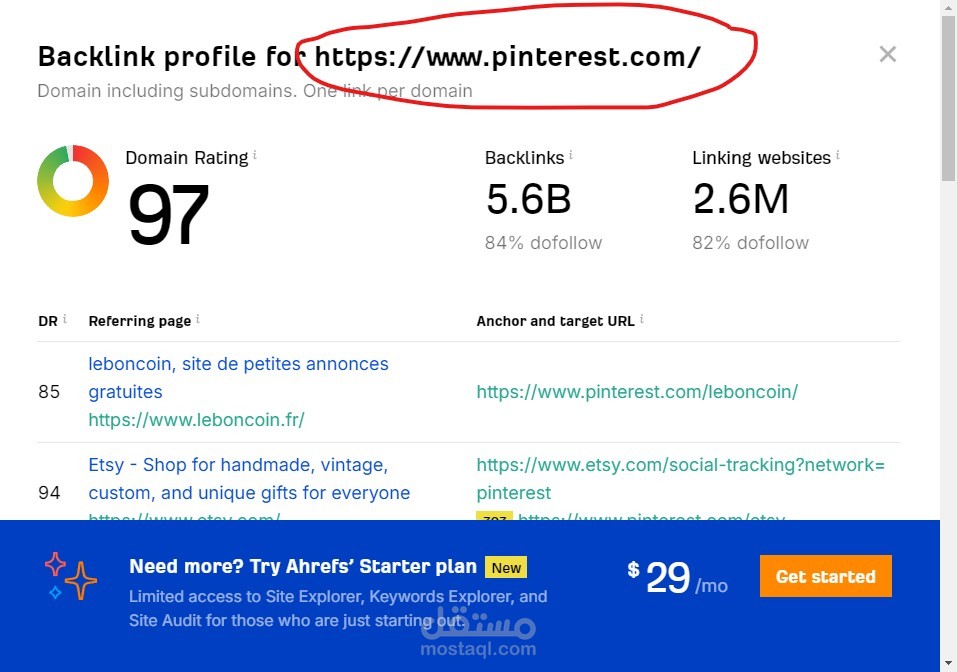Click the info icon beside Domain Rating

255,156
